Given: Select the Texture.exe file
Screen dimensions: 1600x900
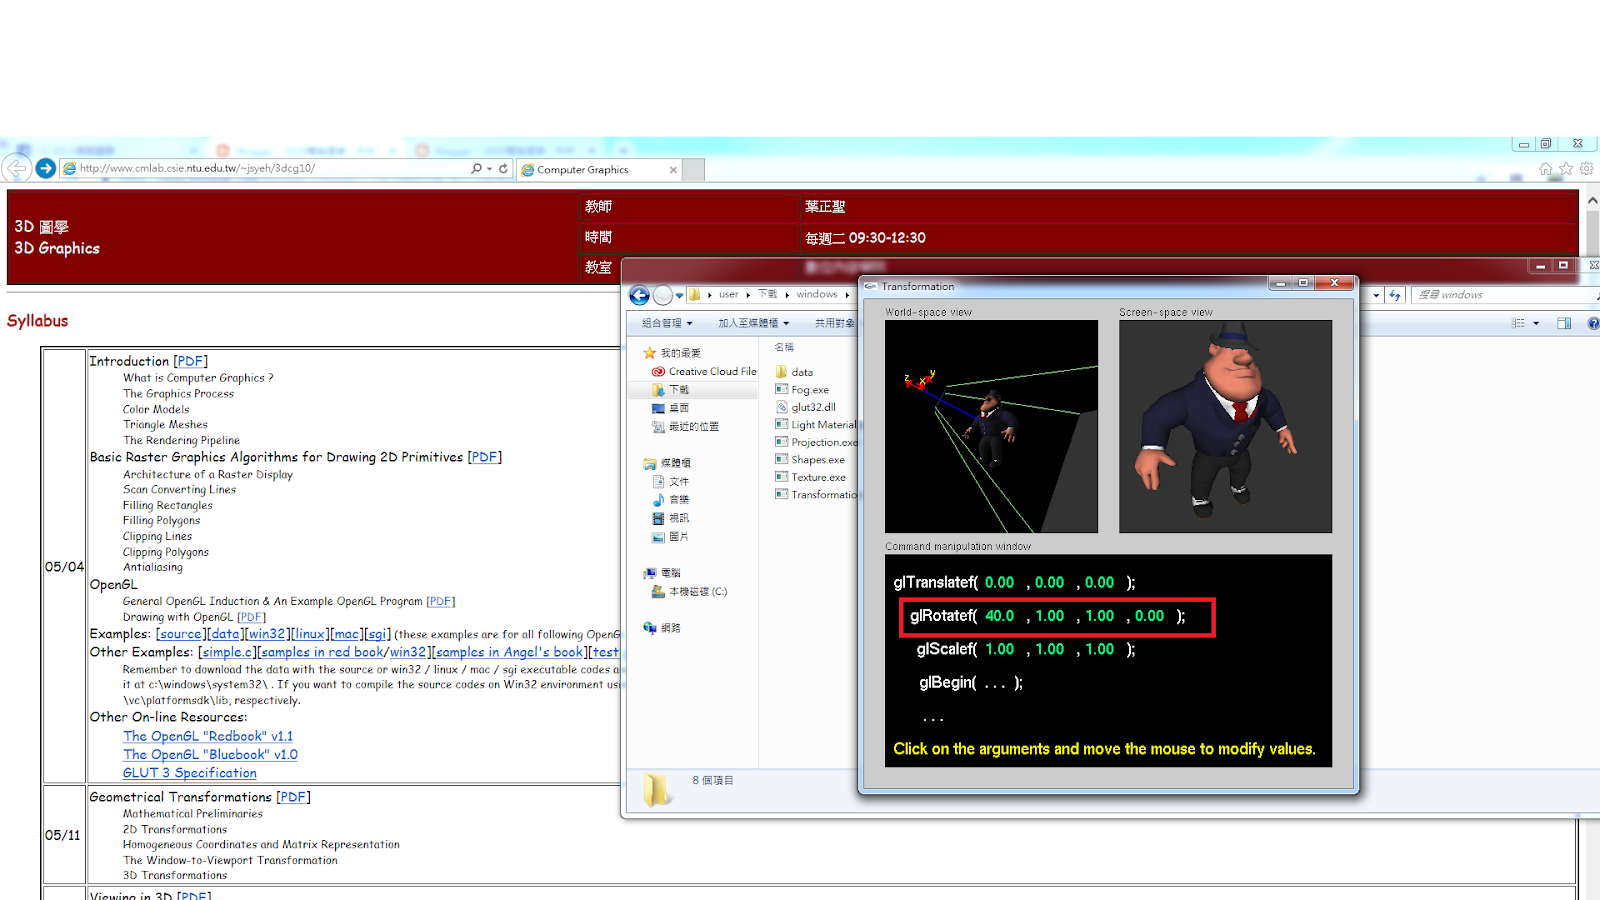Looking at the screenshot, I should [811, 477].
